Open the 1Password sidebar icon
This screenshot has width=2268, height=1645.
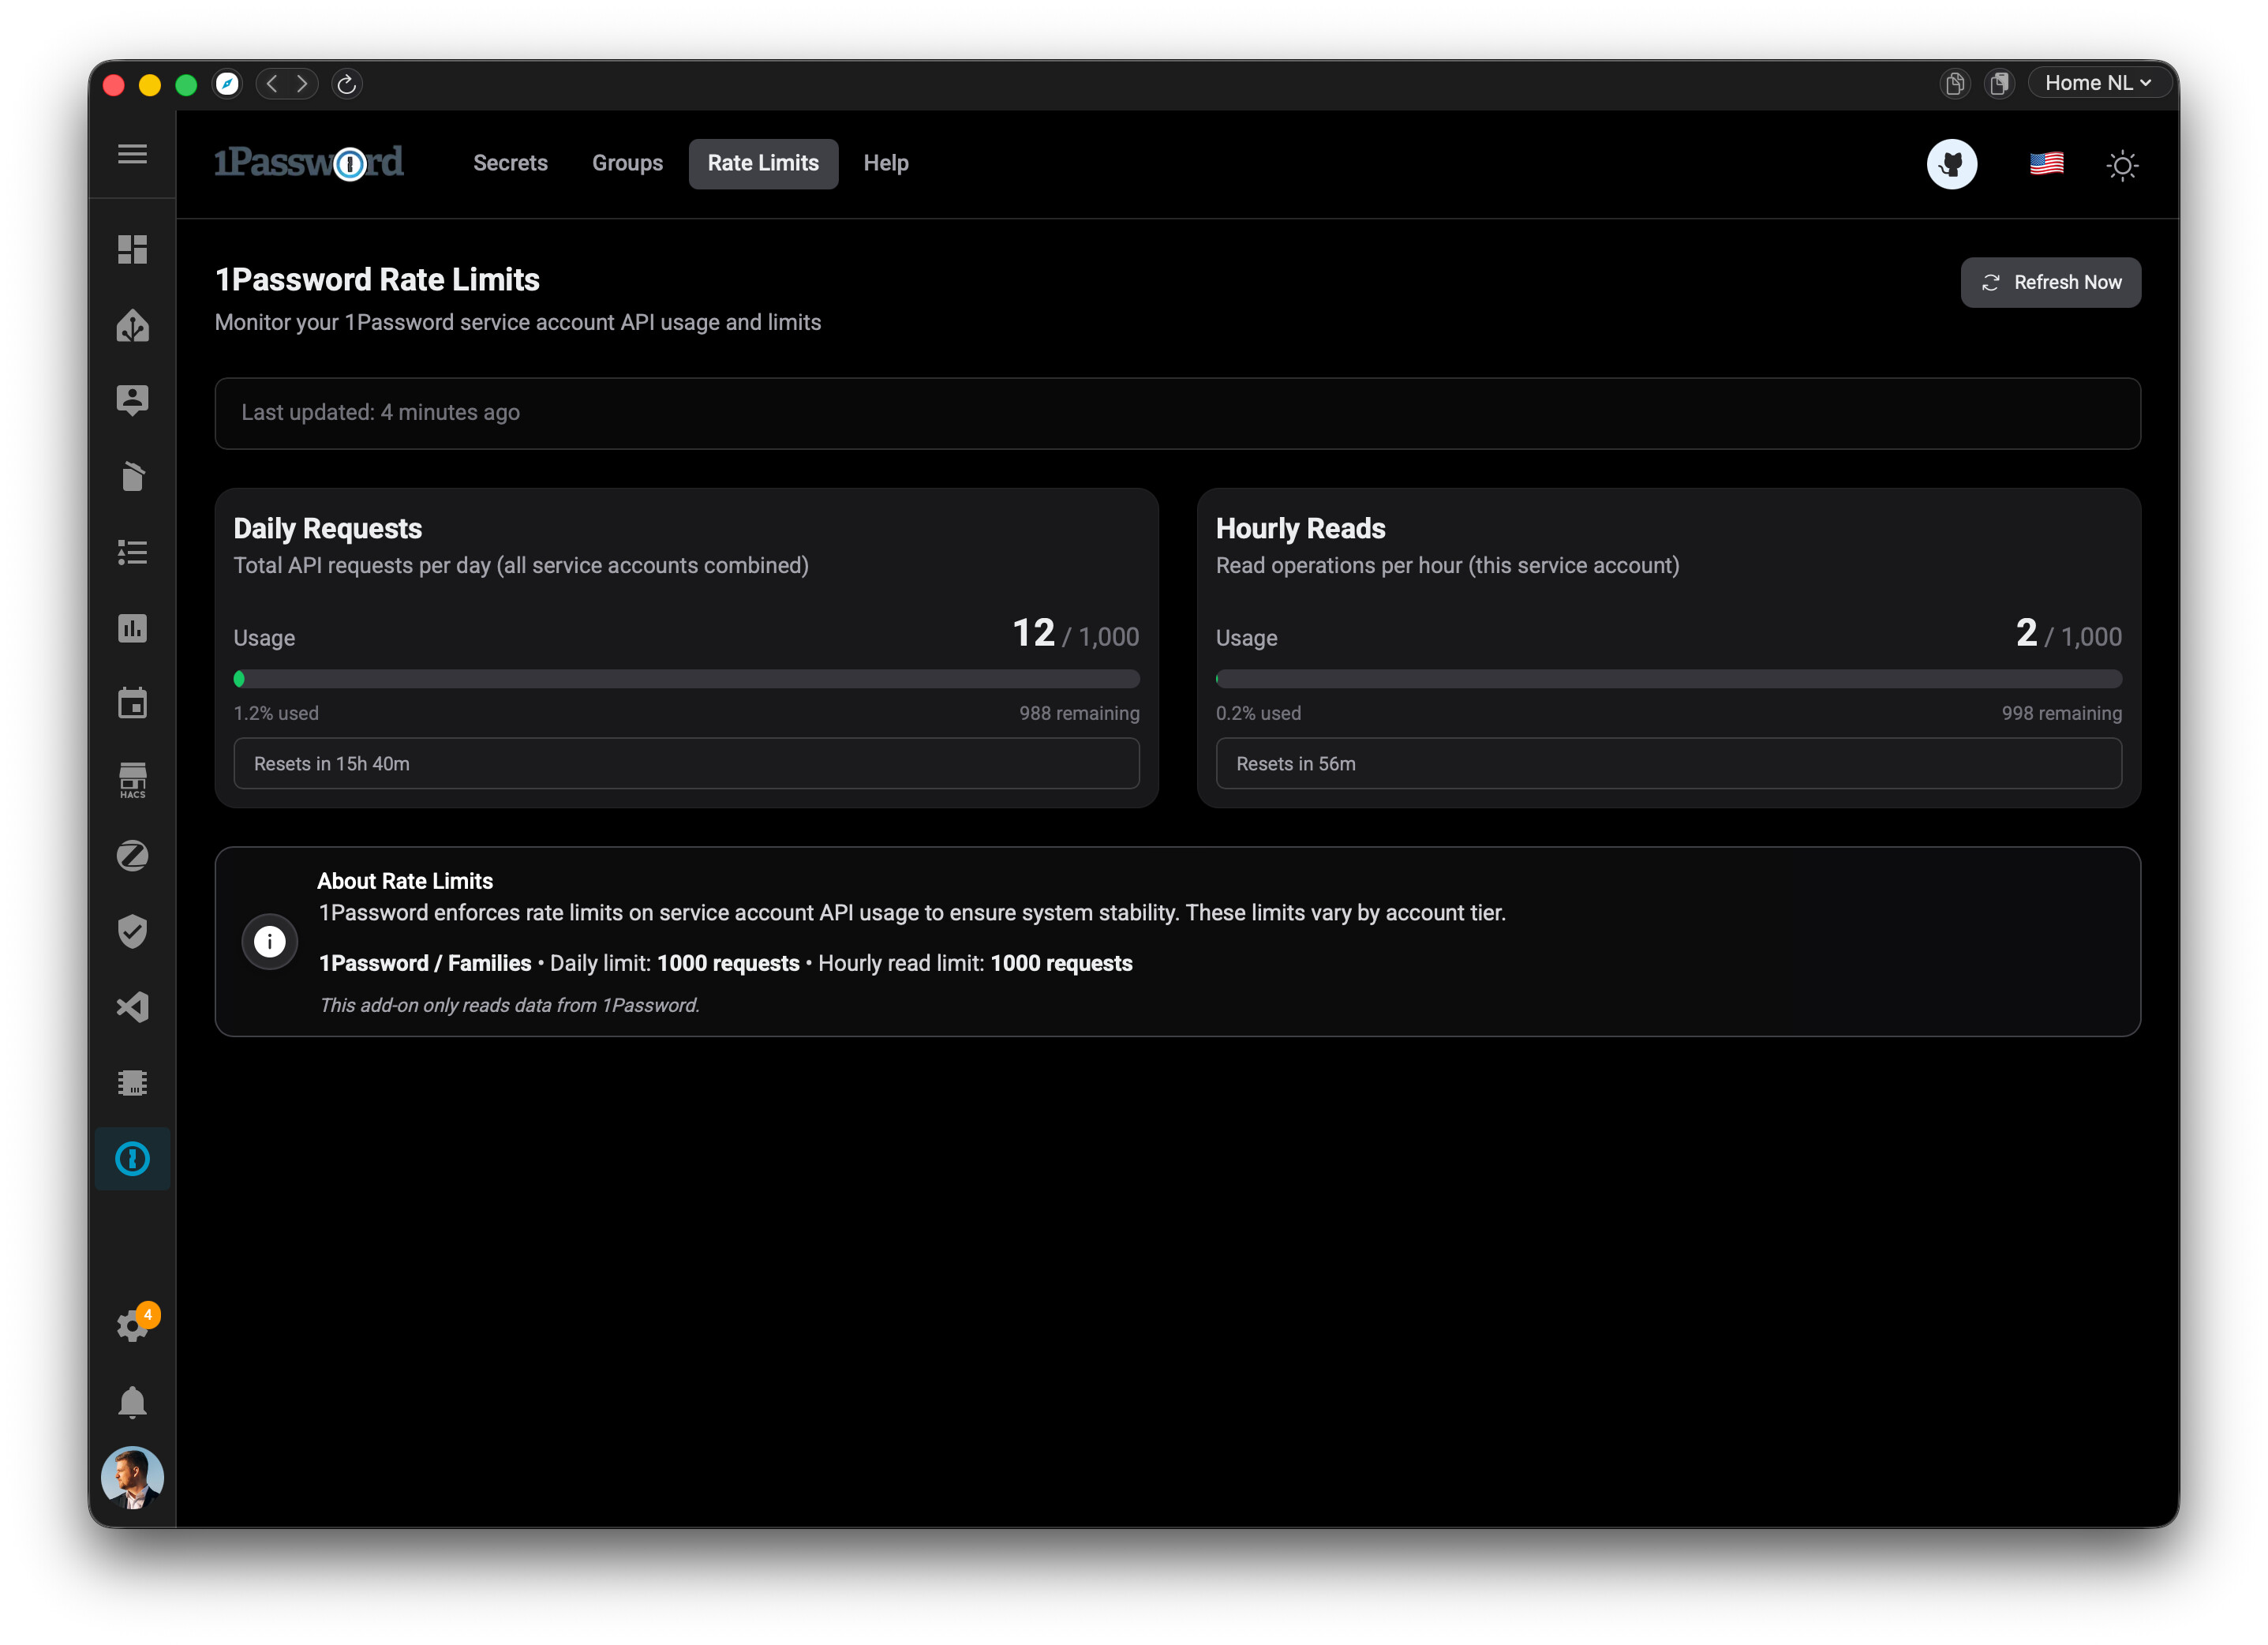132,1159
